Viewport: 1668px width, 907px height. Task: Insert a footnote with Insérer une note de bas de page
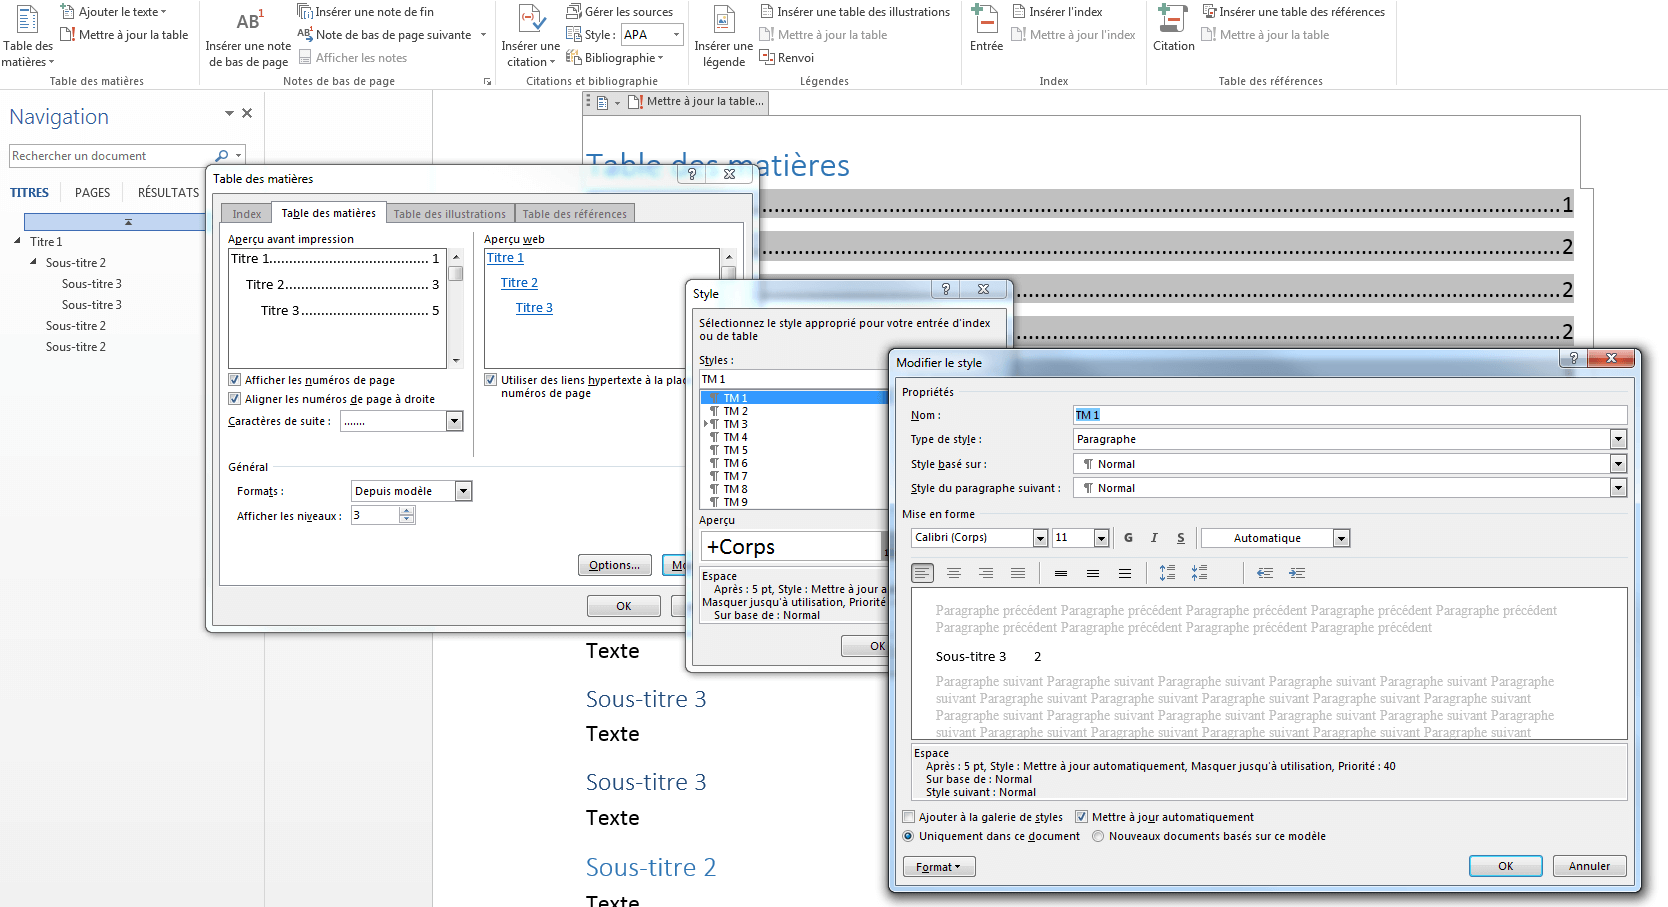(248, 39)
